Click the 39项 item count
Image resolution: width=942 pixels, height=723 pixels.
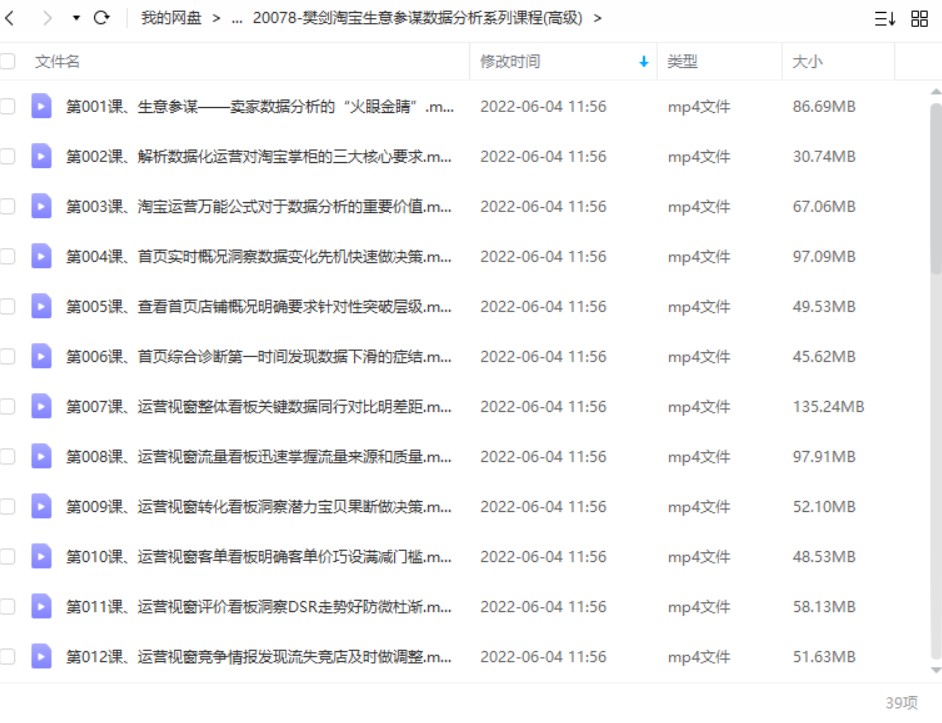901,703
